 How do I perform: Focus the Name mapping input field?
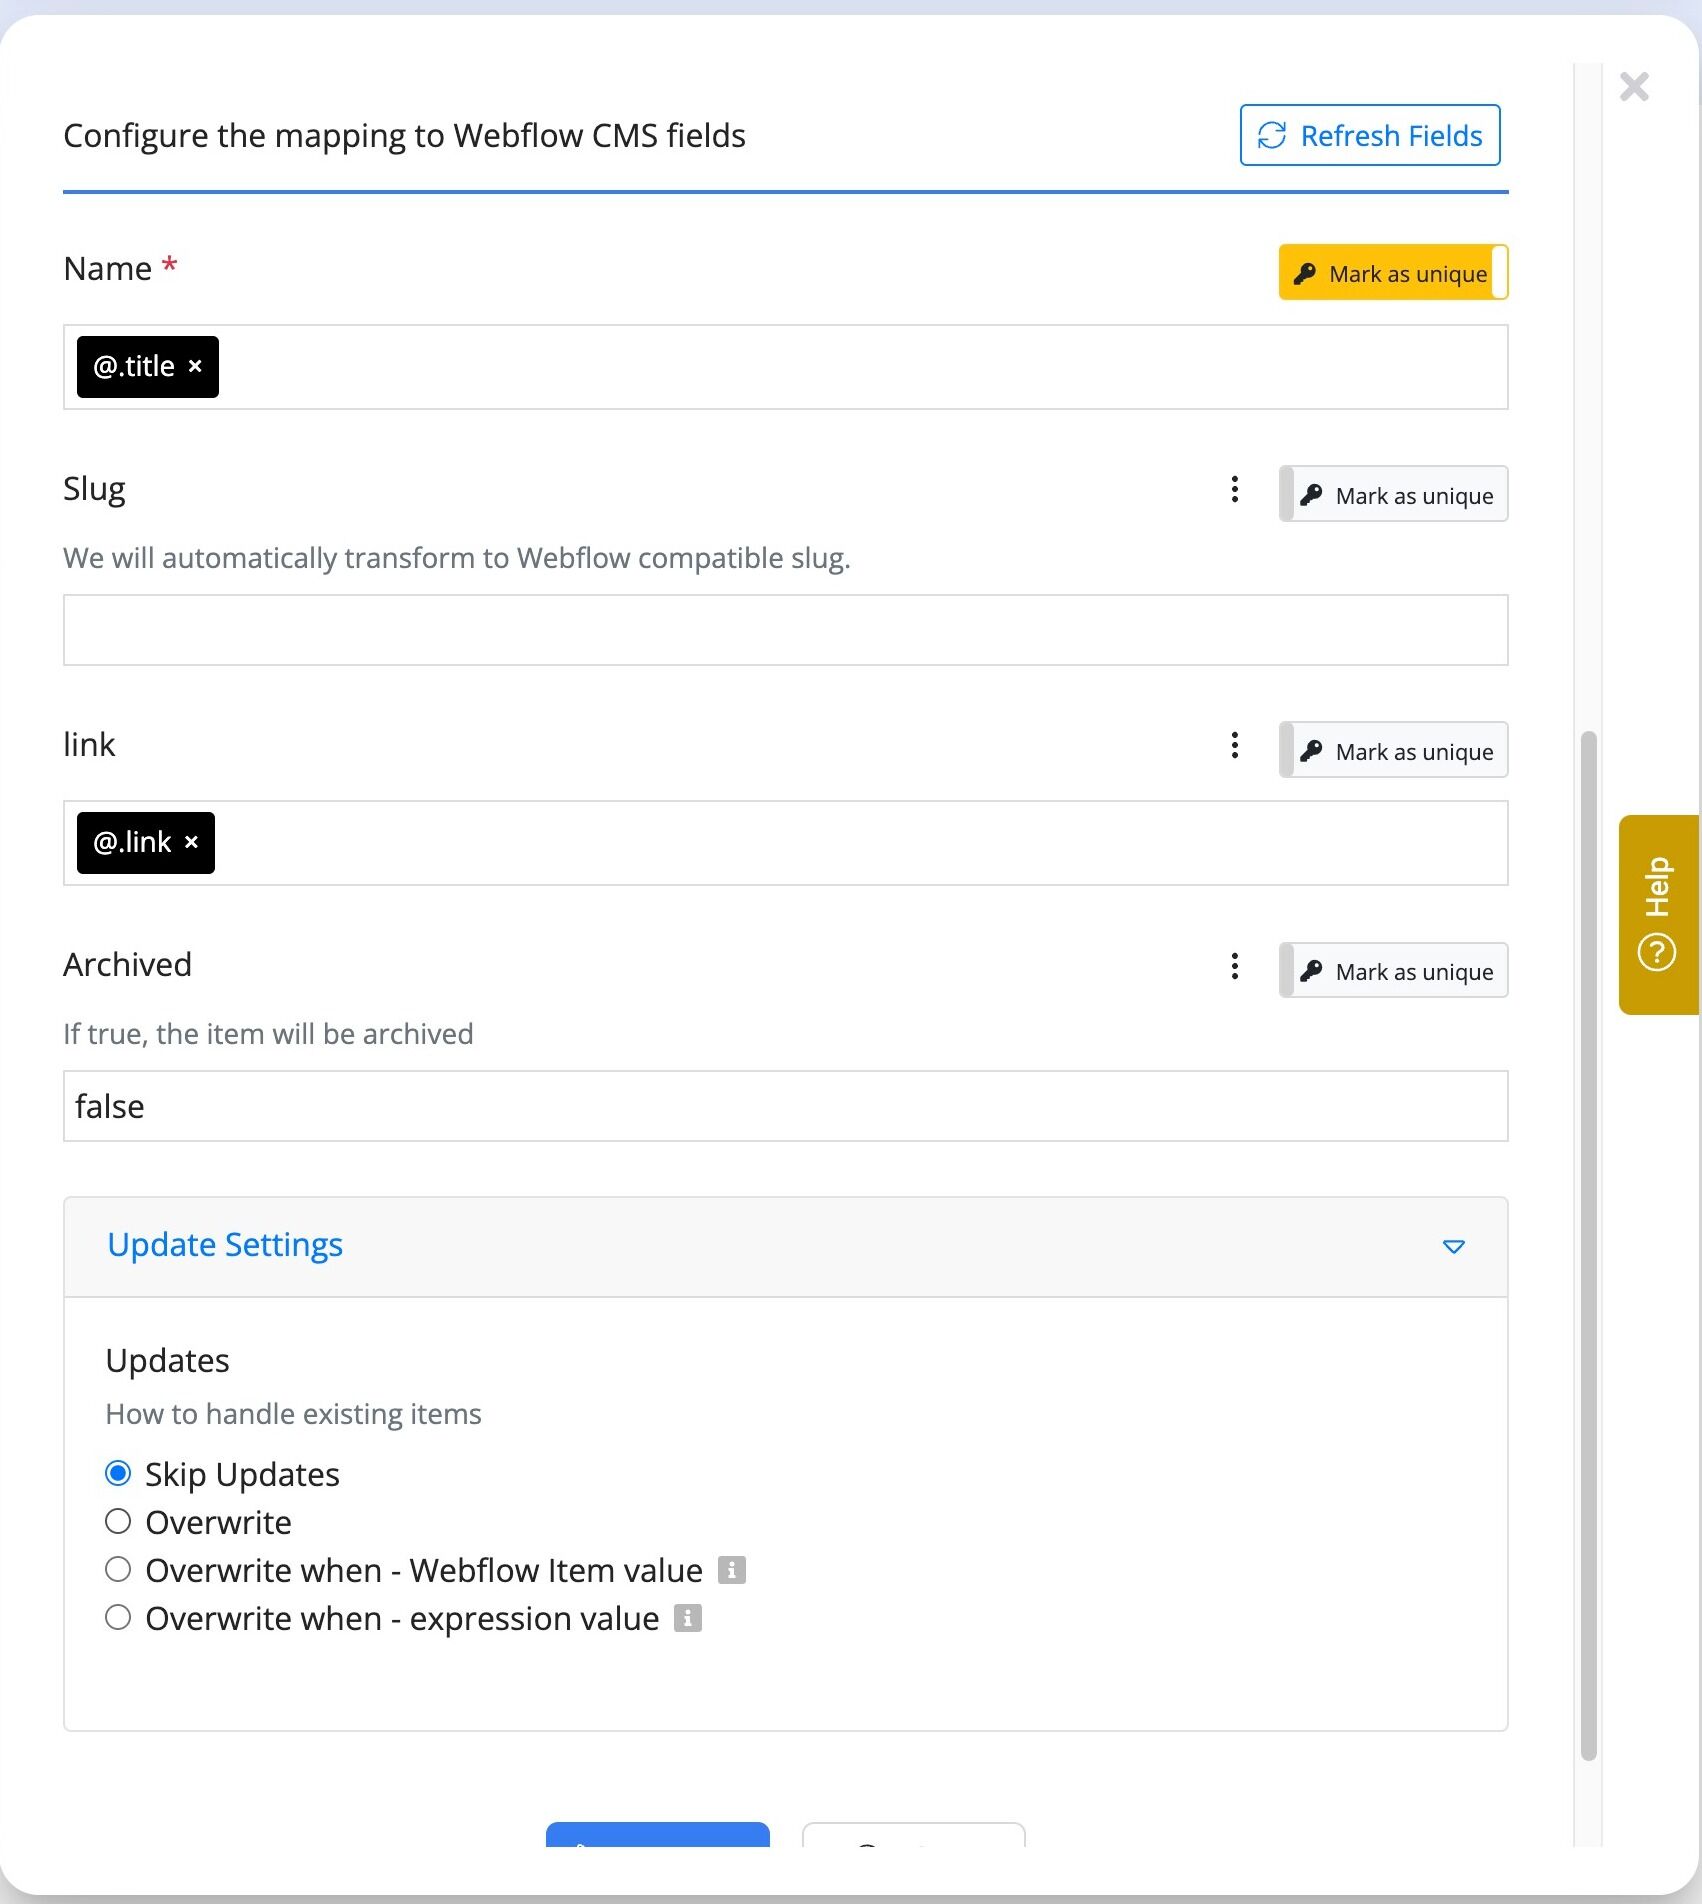[785, 367]
